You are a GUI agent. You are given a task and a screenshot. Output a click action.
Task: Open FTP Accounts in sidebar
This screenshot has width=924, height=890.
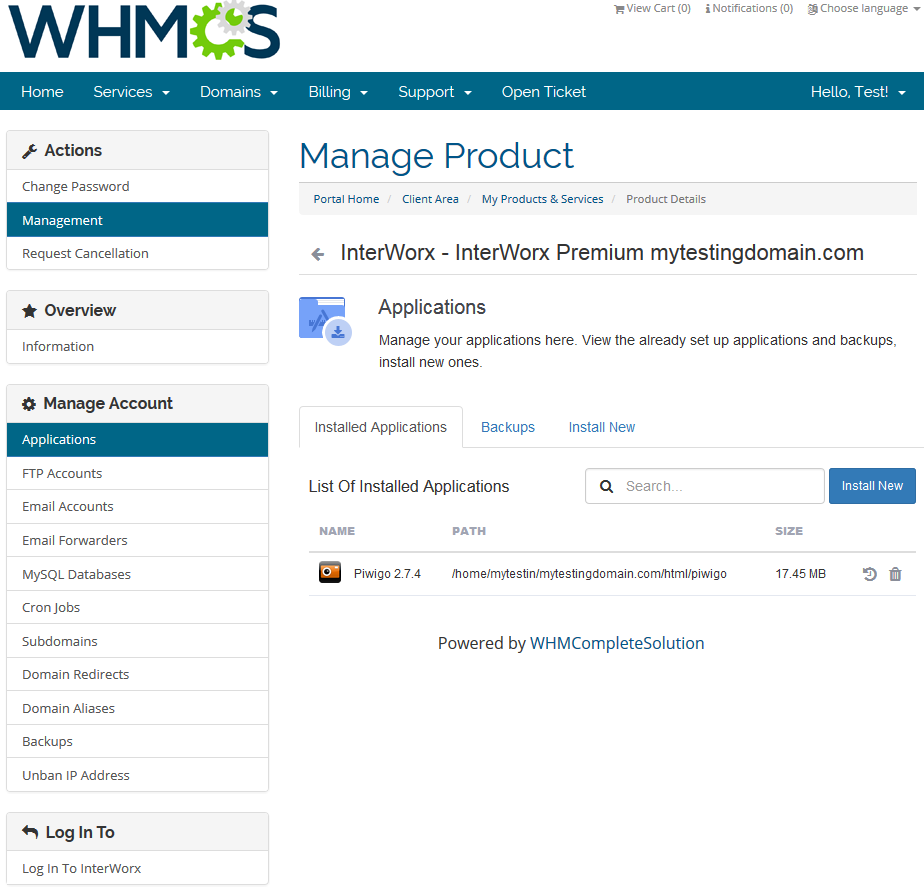(137, 473)
